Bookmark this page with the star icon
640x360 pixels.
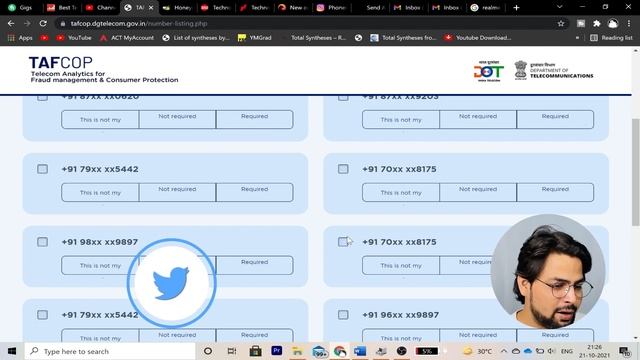pos(561,24)
